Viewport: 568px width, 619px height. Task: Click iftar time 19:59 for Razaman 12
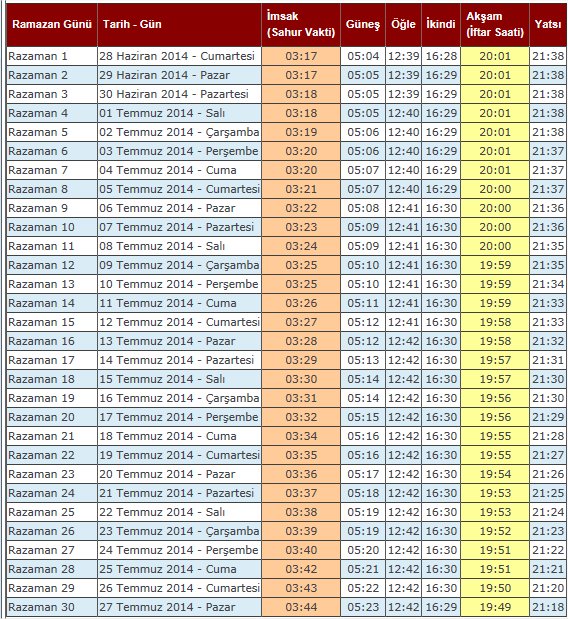click(x=495, y=265)
